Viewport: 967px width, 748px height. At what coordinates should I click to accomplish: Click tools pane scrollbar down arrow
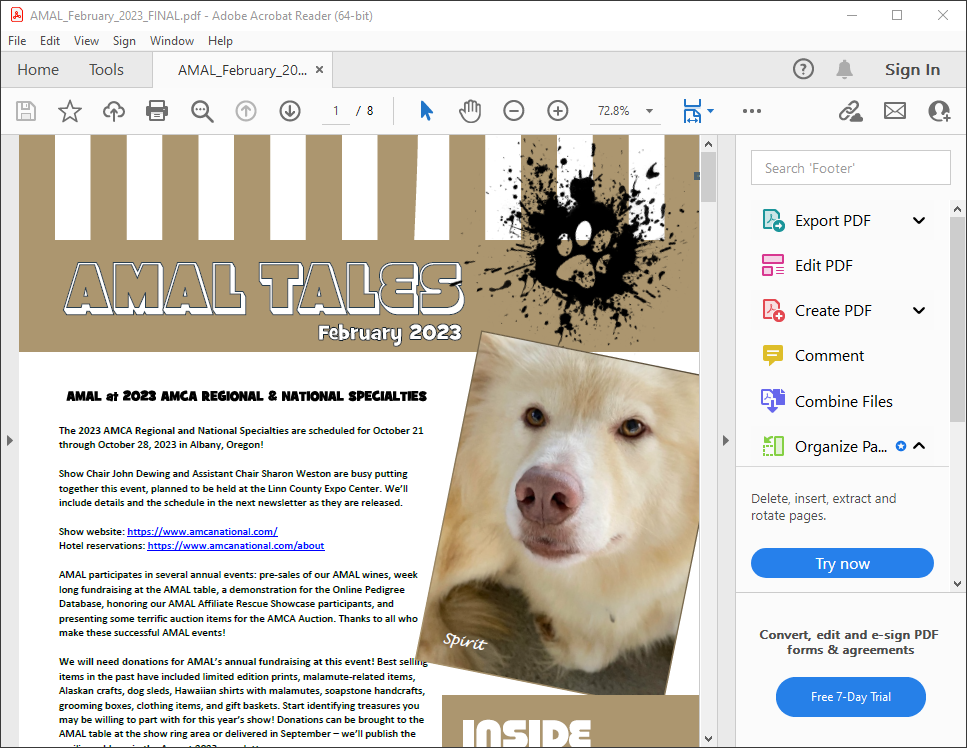[957, 583]
